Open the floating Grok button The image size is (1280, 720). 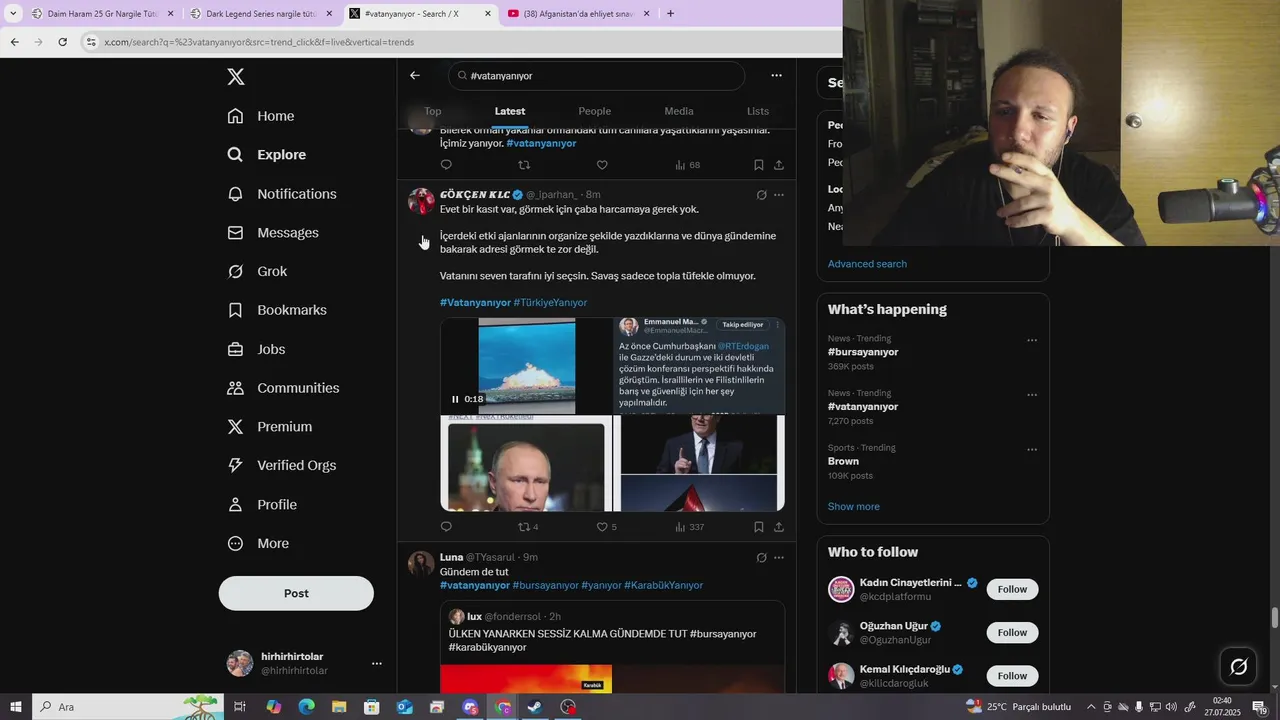(x=1238, y=667)
